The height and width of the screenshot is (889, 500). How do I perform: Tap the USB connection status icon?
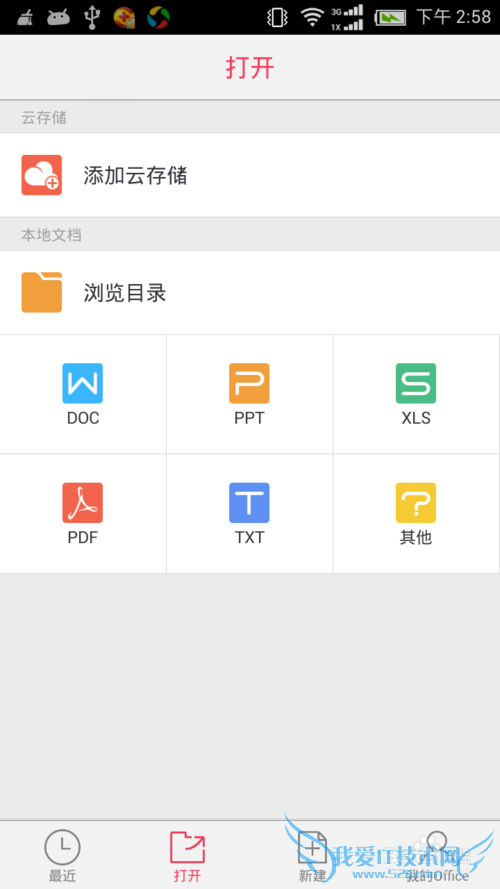coord(91,17)
